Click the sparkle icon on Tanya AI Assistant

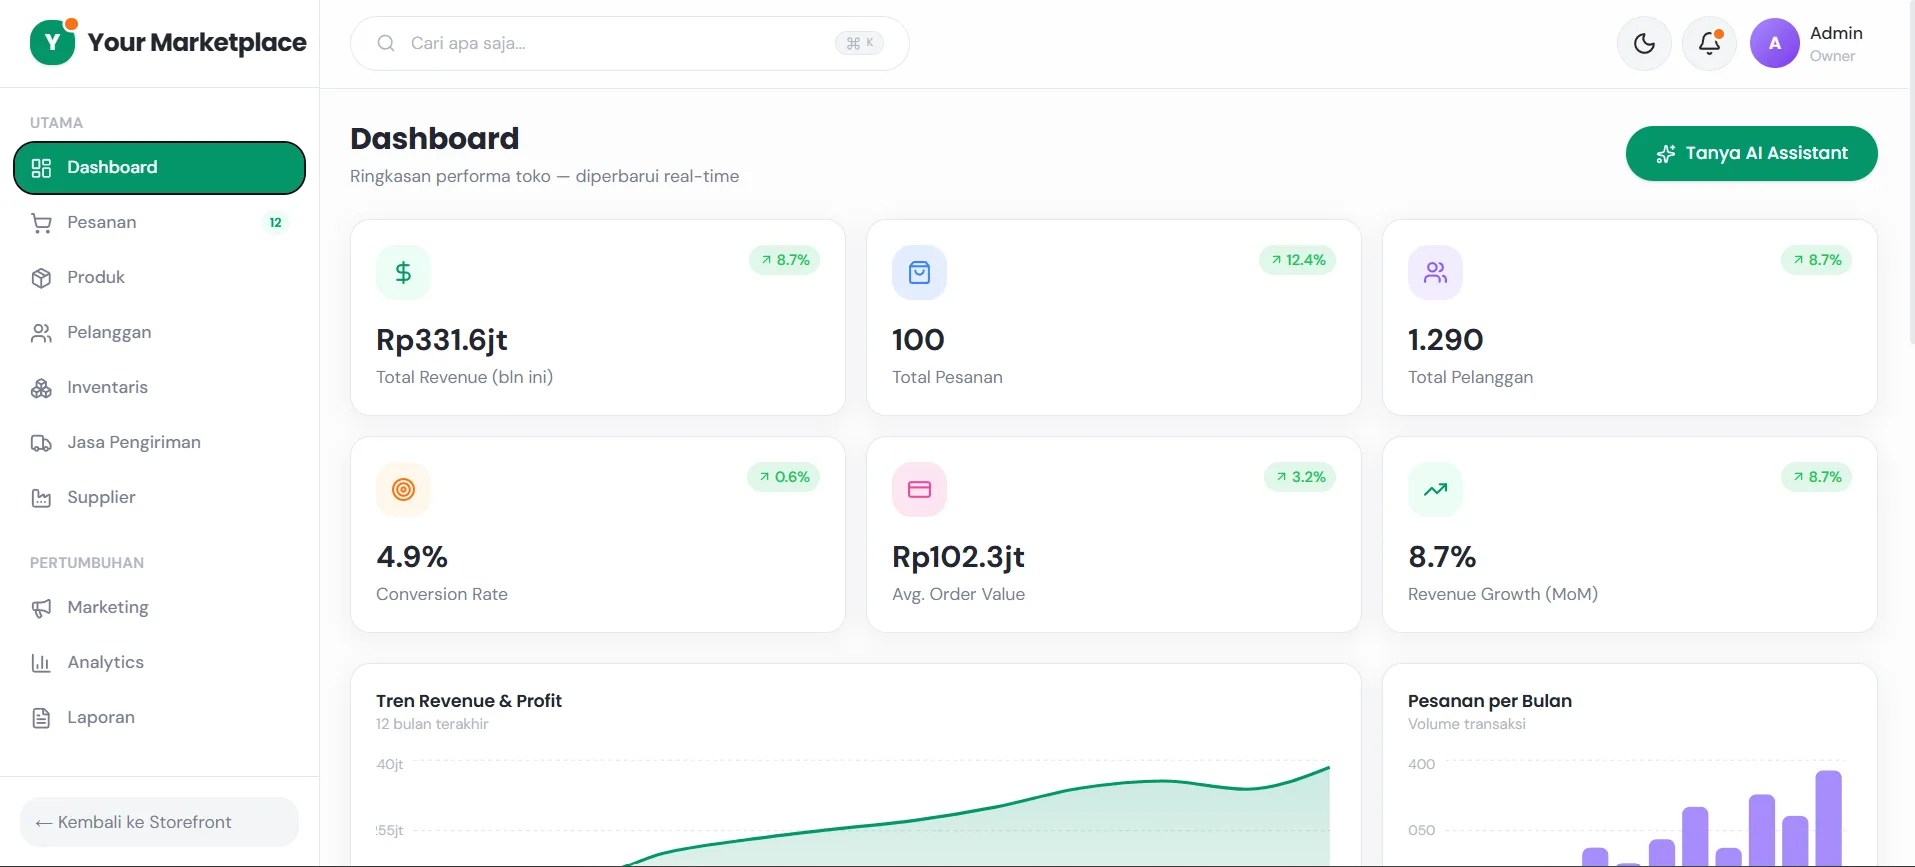1665,154
